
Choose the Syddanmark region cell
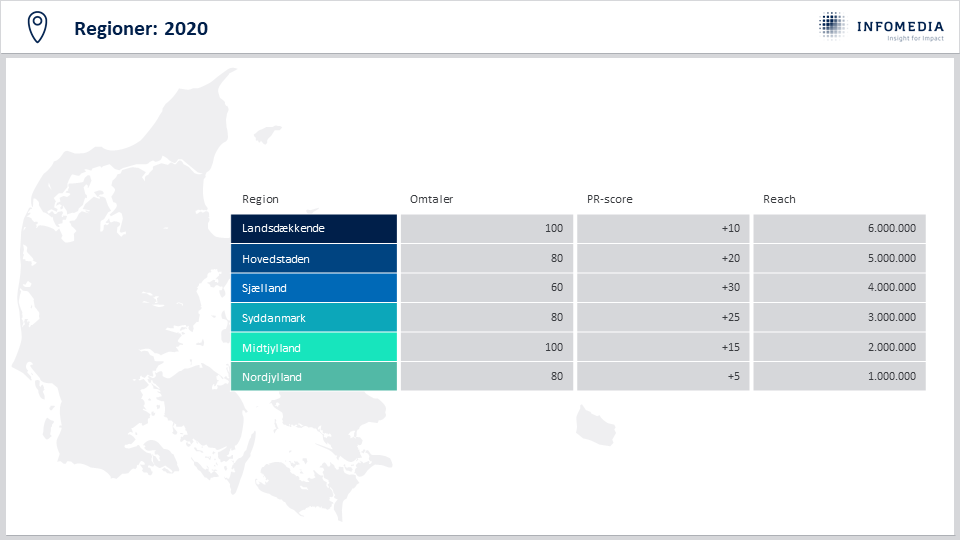[x=313, y=318]
